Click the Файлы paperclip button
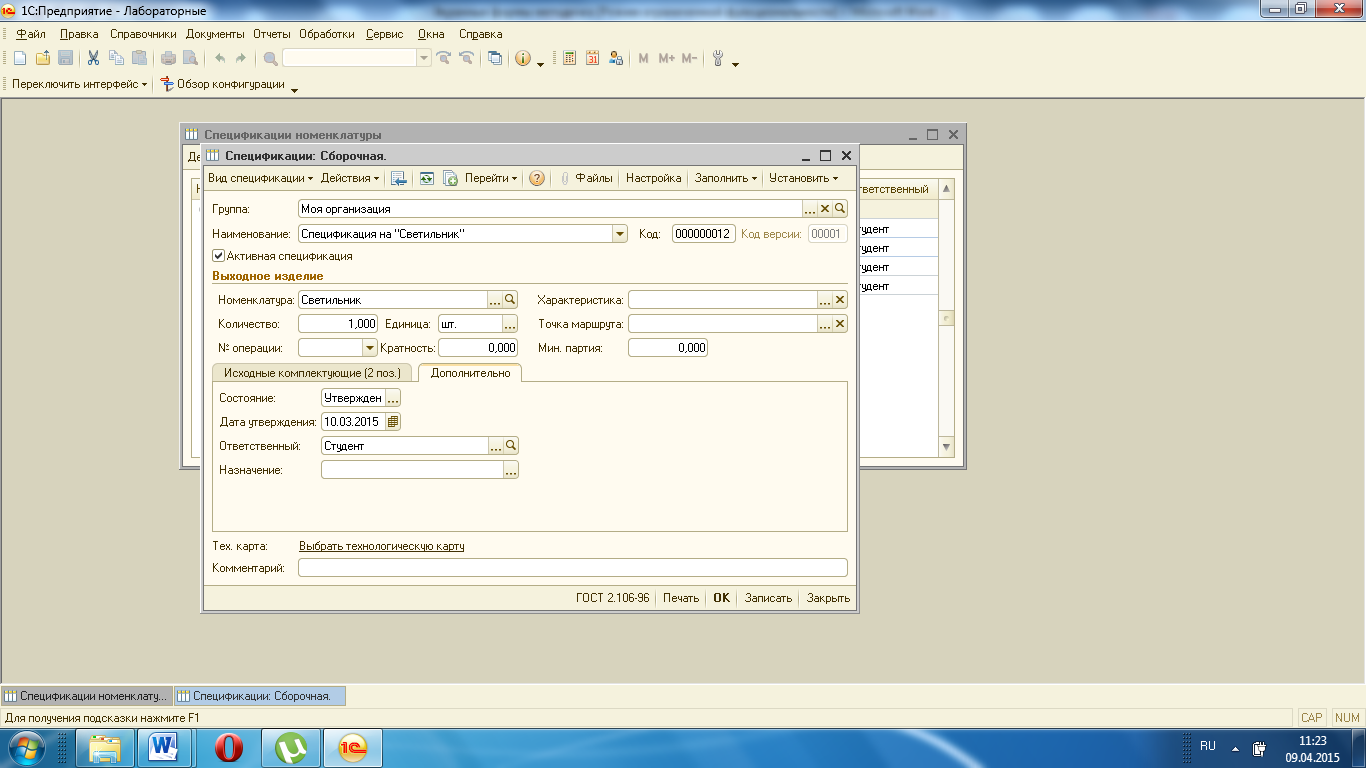 click(x=587, y=178)
